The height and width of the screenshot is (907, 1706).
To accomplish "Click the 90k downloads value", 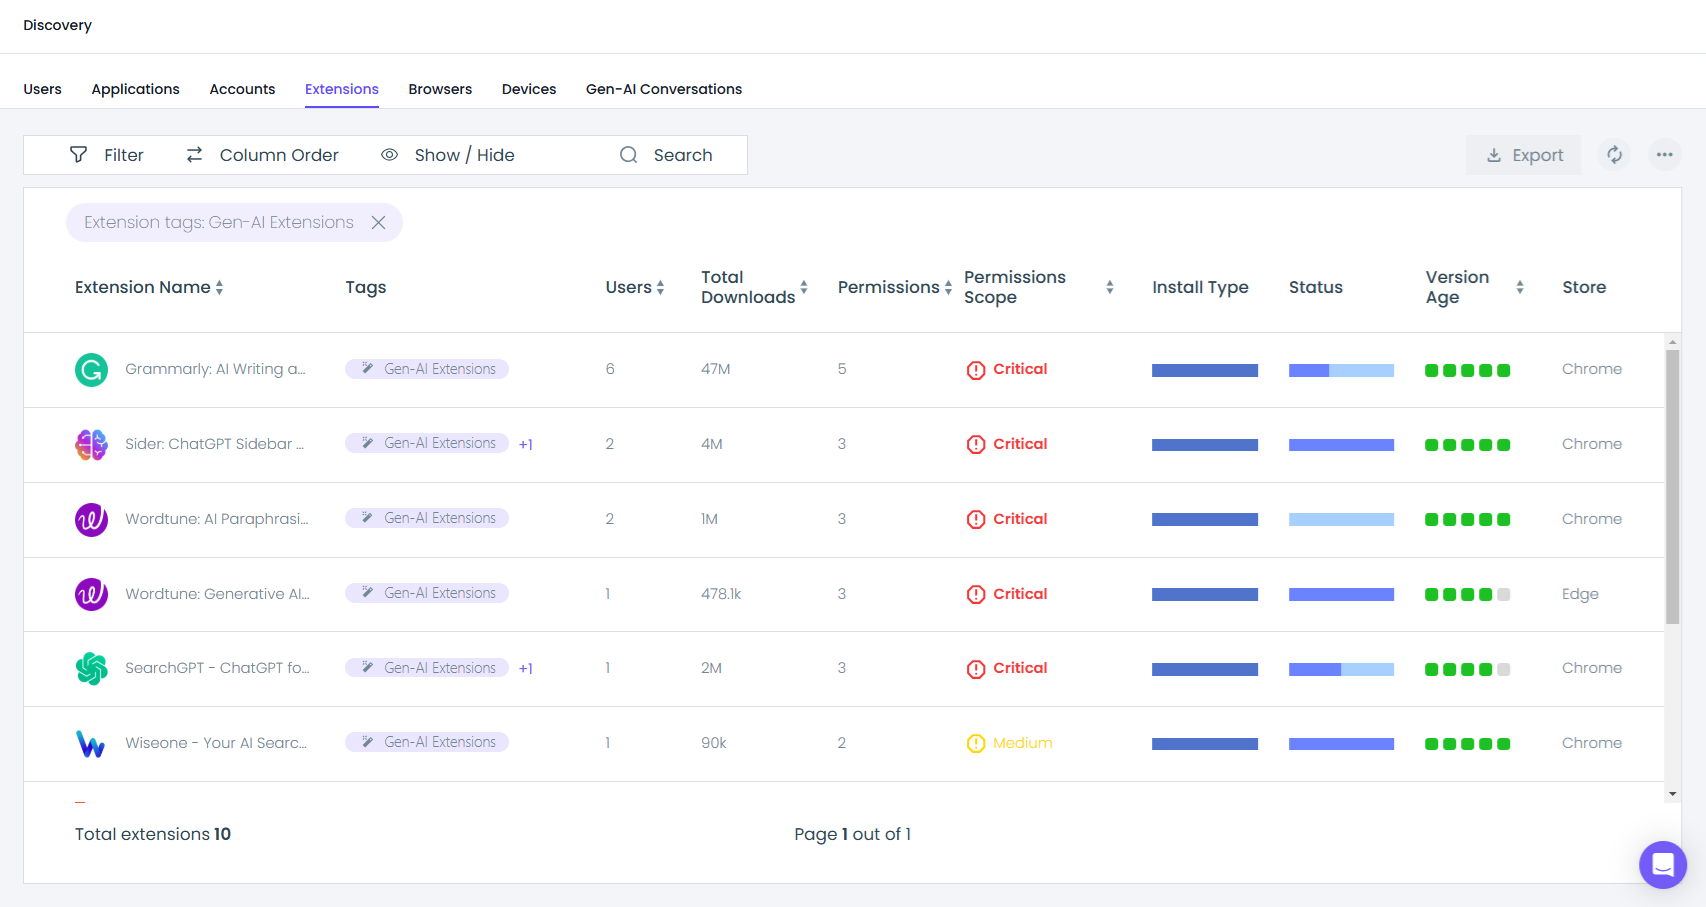I will click(x=714, y=743).
